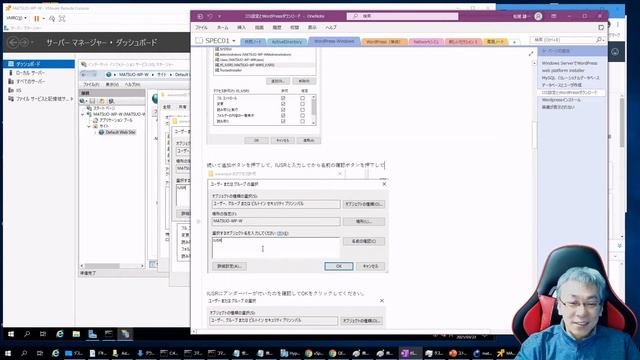The width and height of the screenshot is (640, 360).
Task: Click VMware send Ctrl+Alt+Del icon
Action: click(x=52, y=18)
